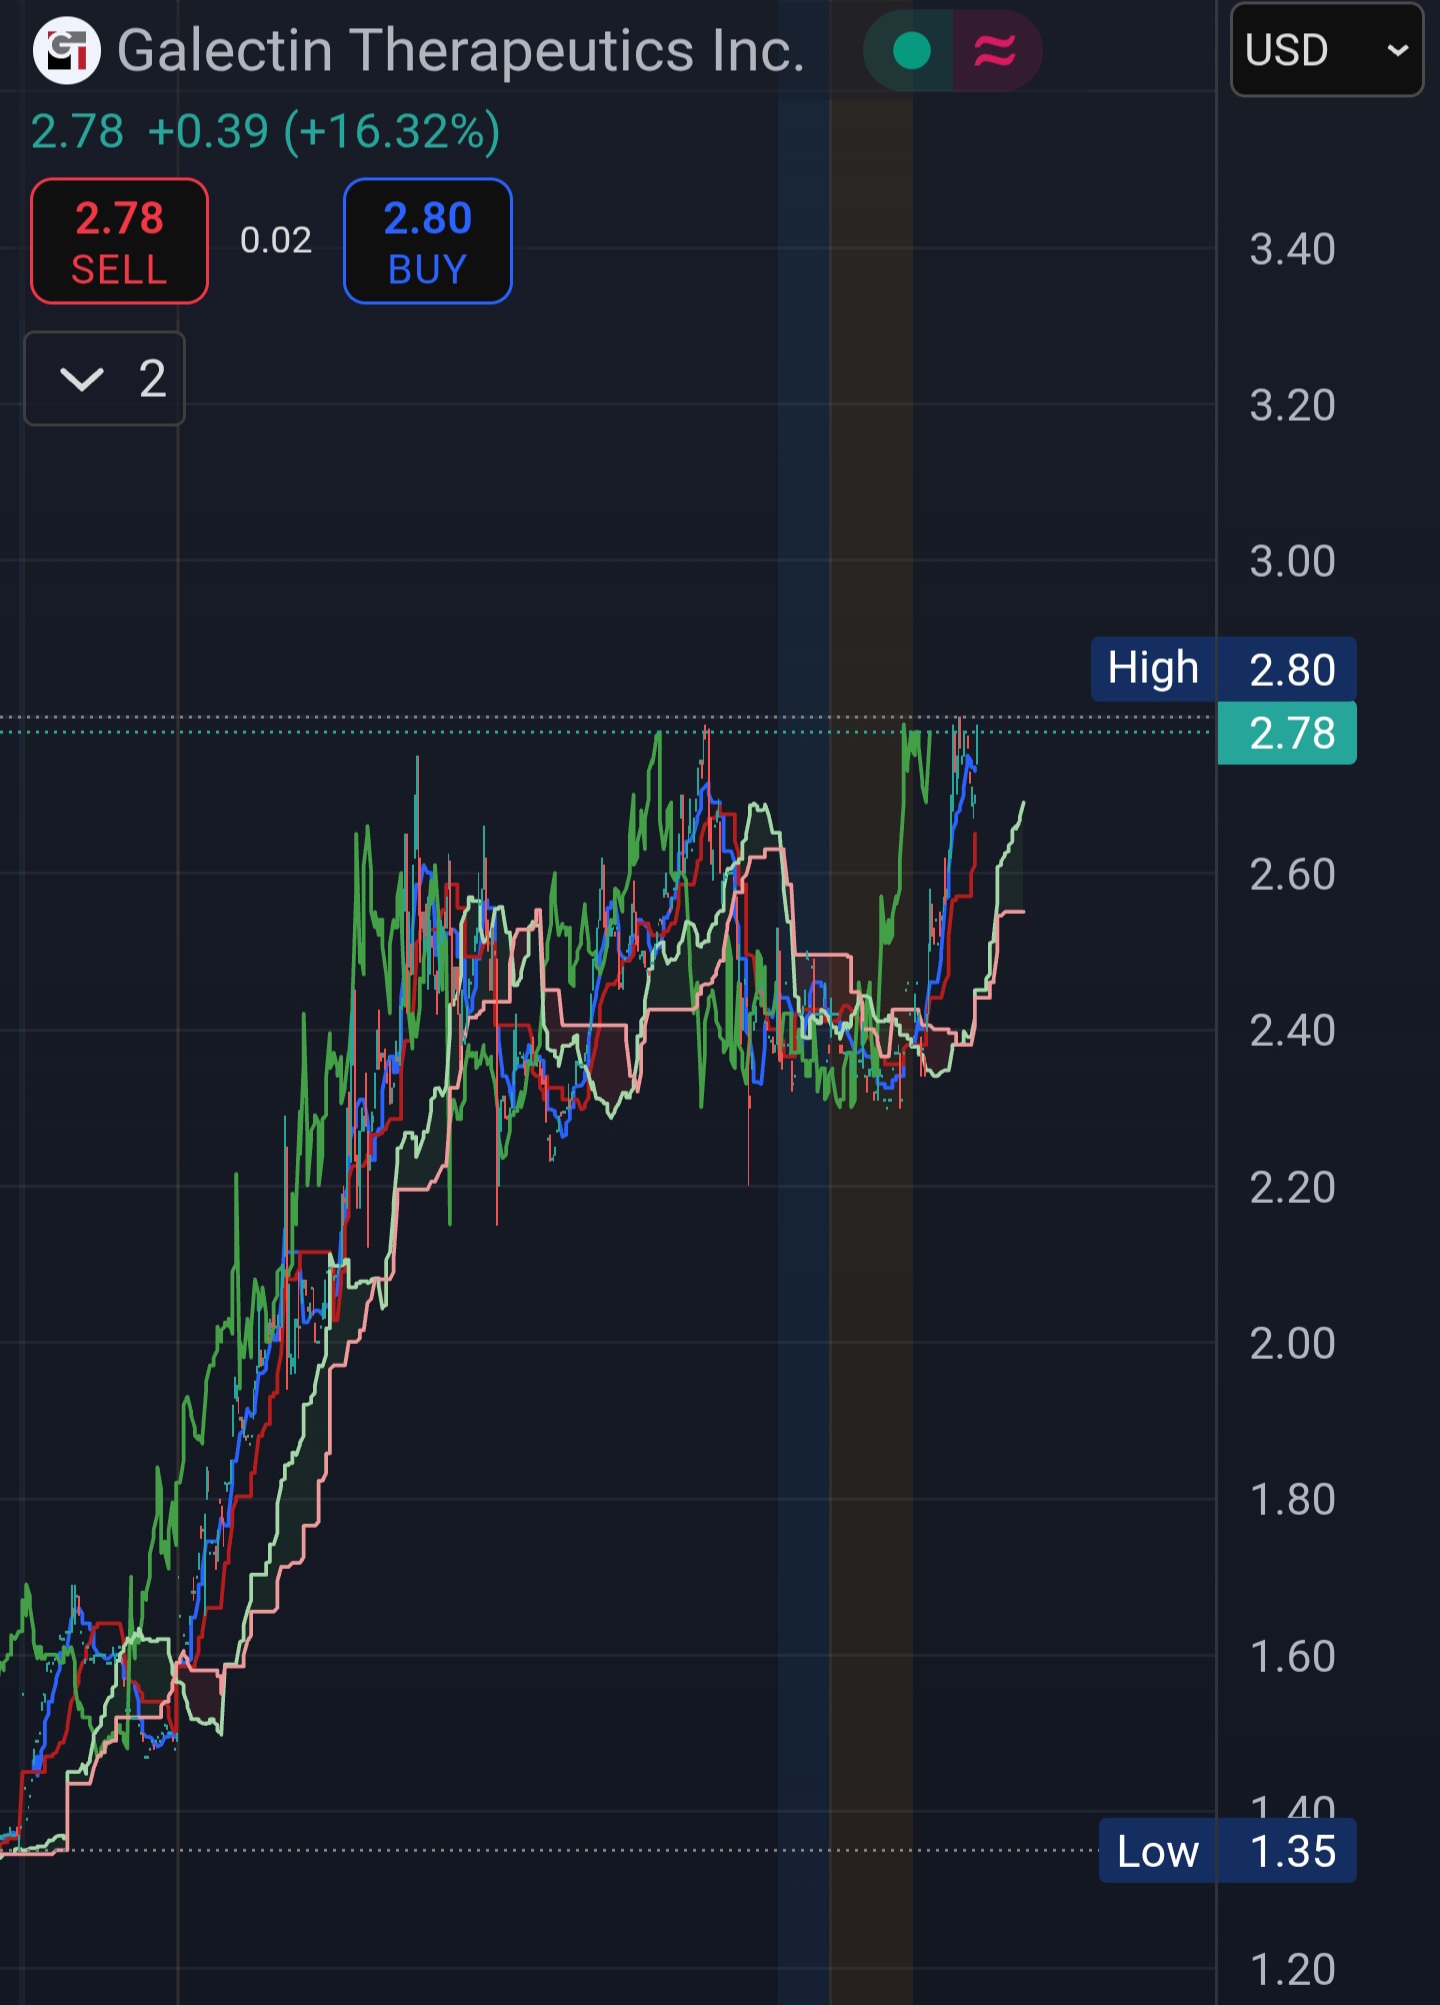Click the 2.60 price scale value

(x=1292, y=875)
